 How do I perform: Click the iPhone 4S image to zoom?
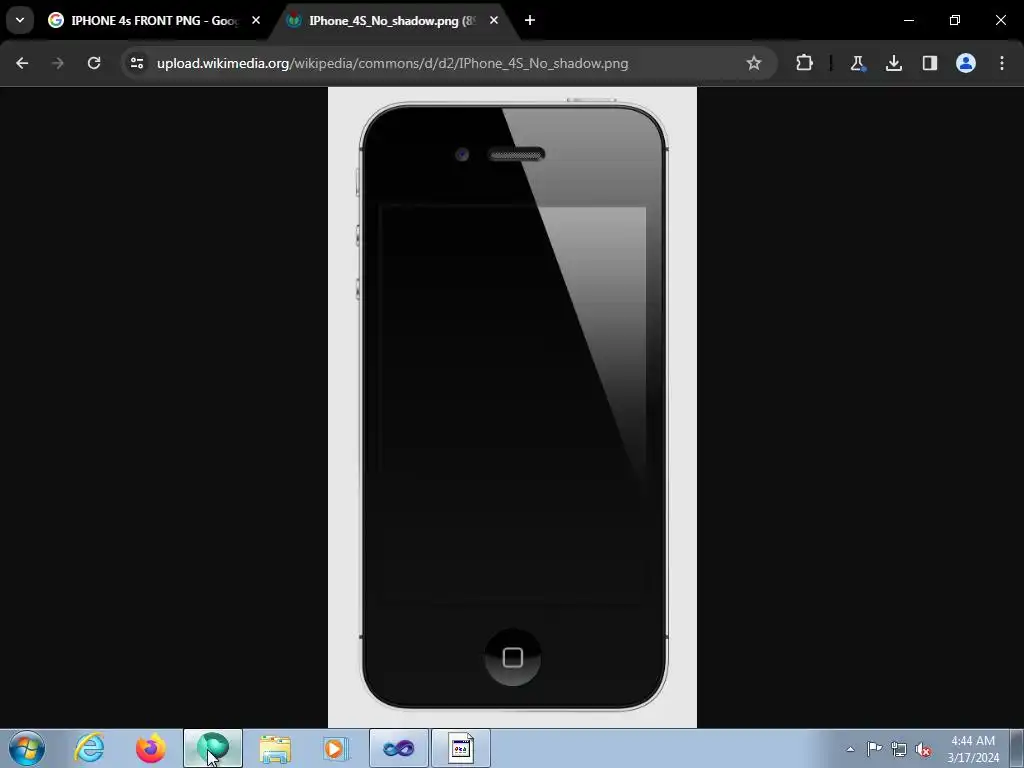(x=512, y=407)
